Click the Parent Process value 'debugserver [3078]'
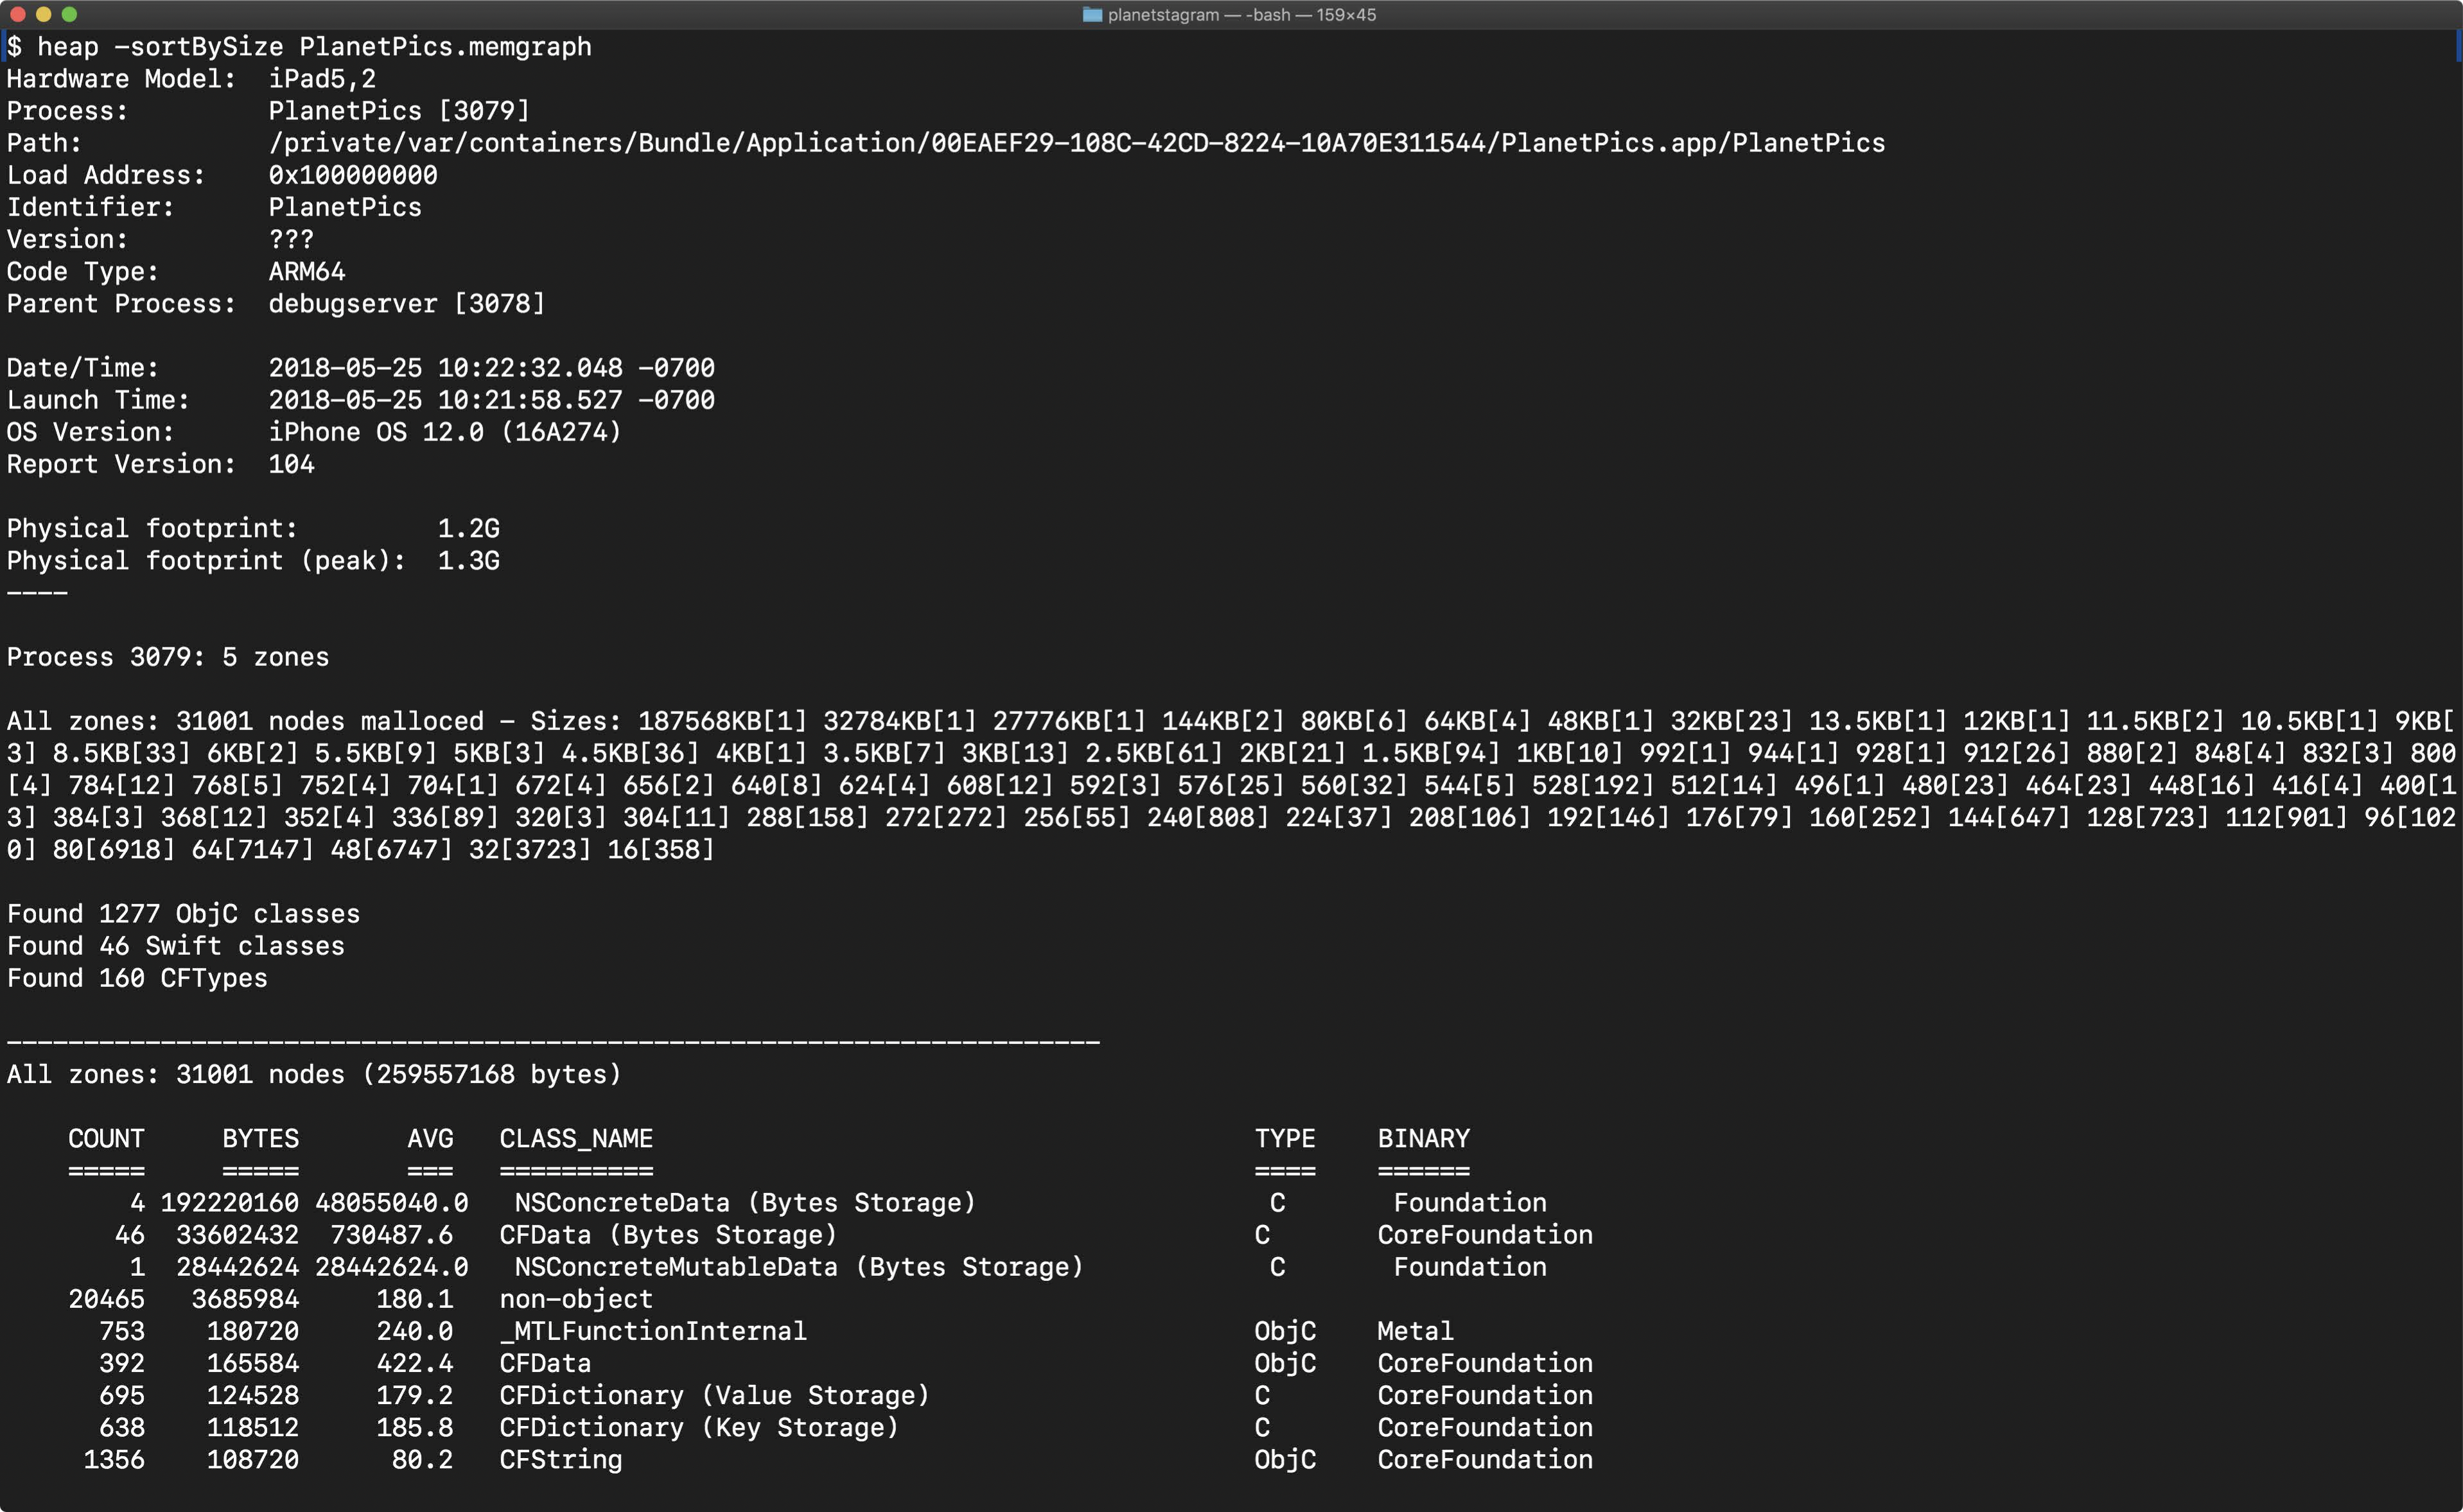Viewport: 2463px width, 1512px height. tap(407, 303)
